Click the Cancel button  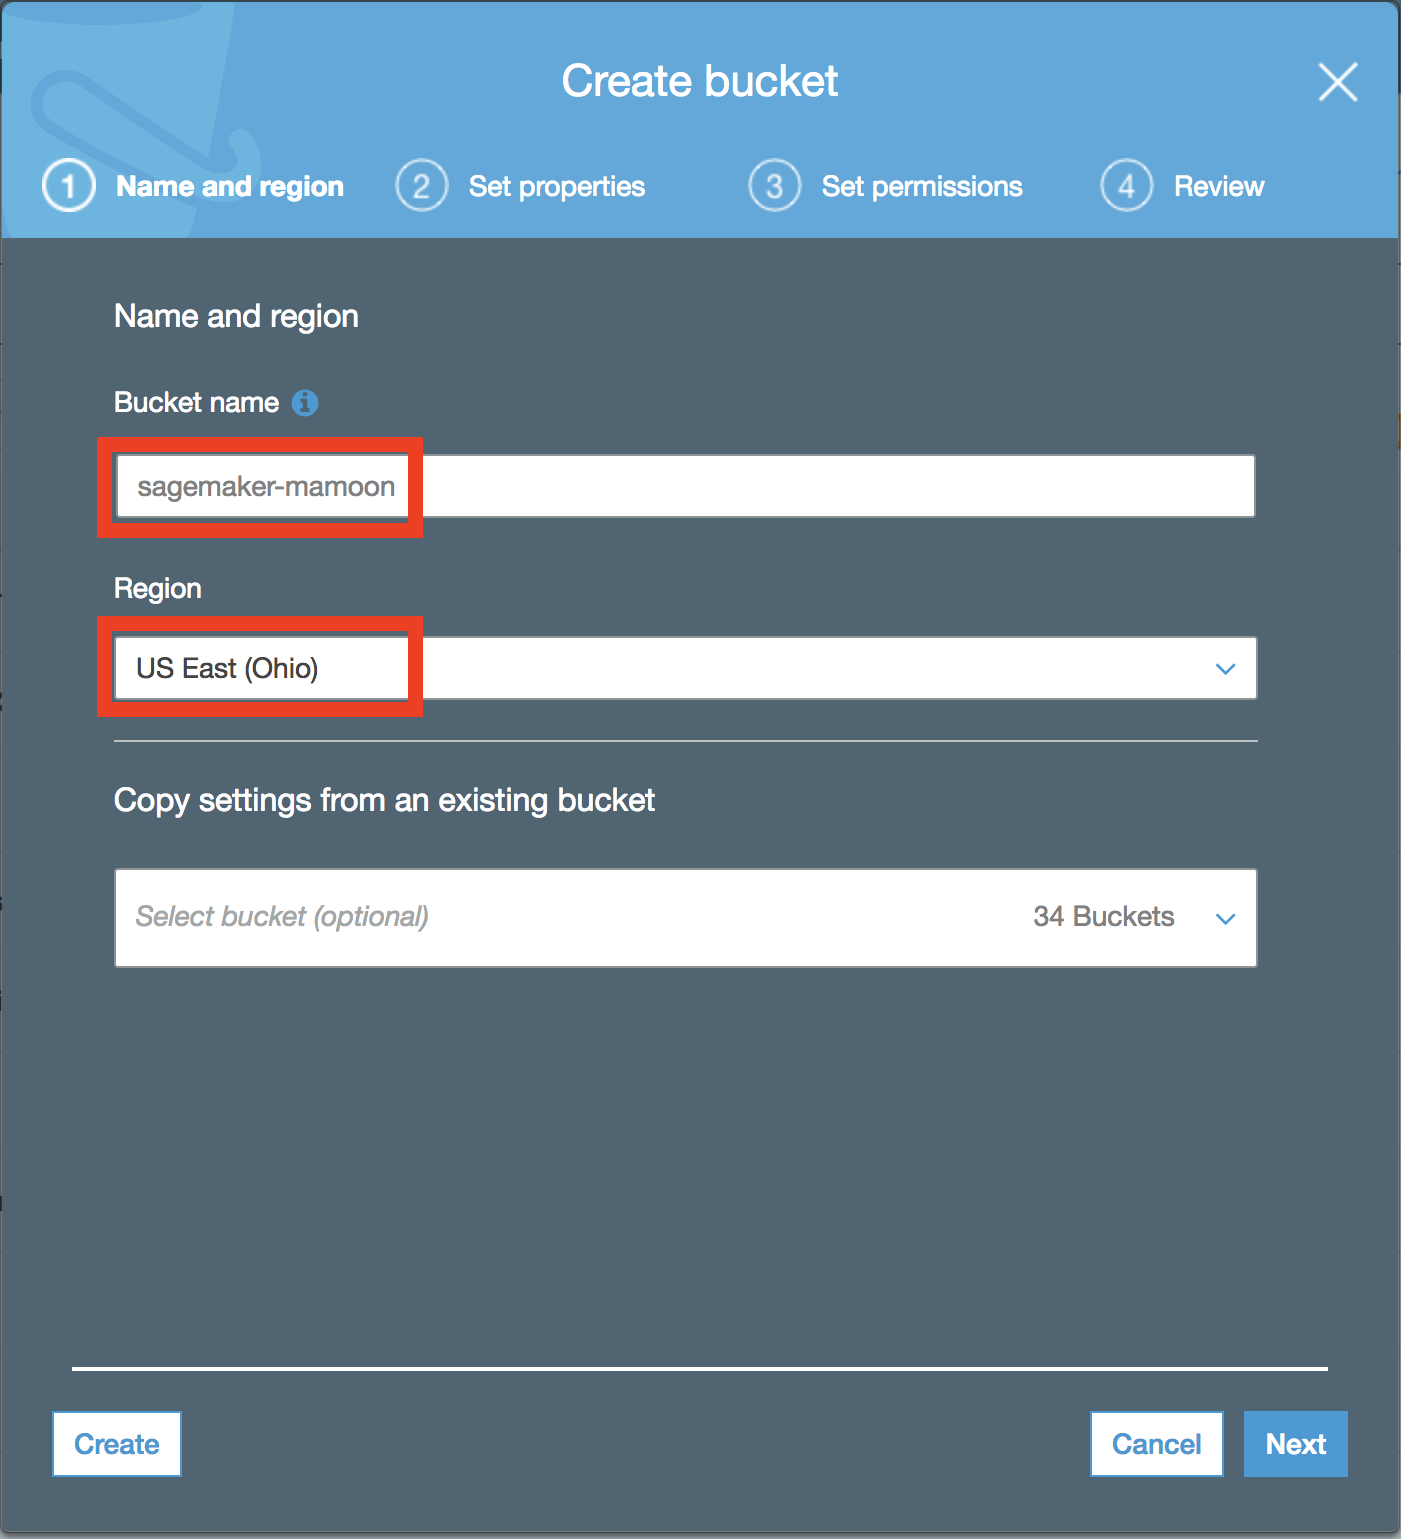(x=1156, y=1444)
